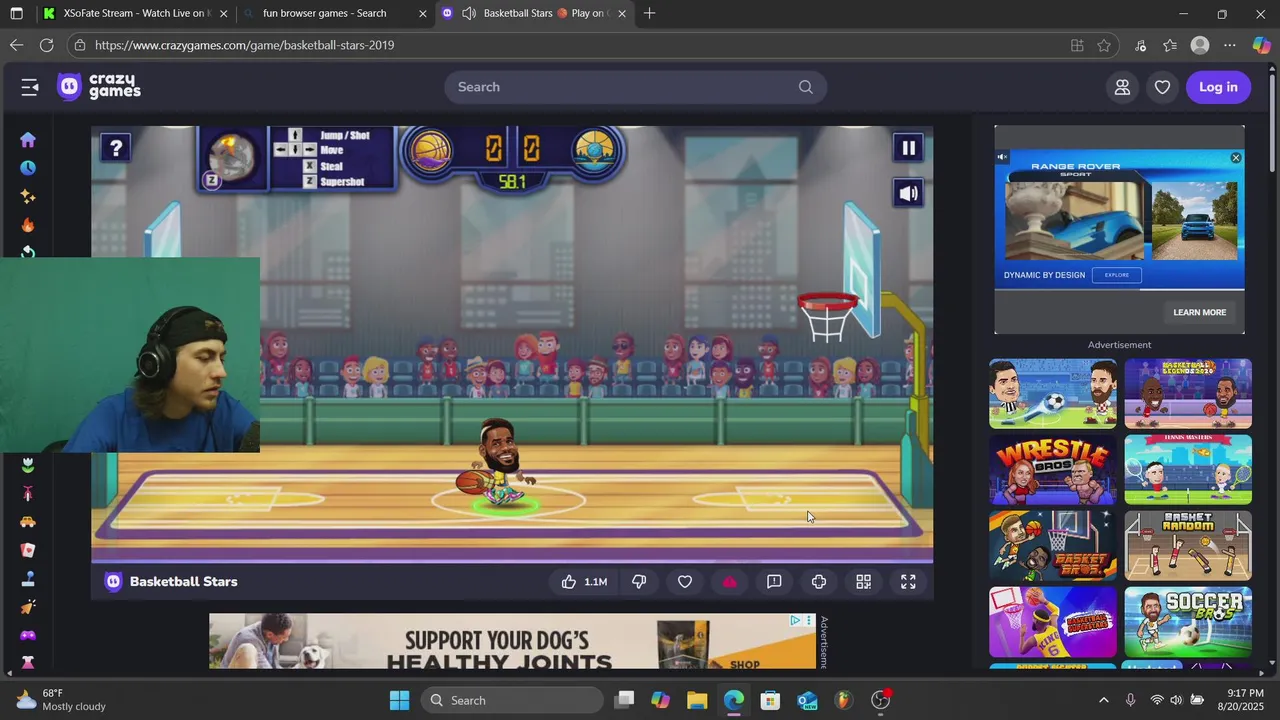This screenshot has height=720, width=1280.
Task: Open the clicker cursor sidebar category
Action: [x=28, y=607]
